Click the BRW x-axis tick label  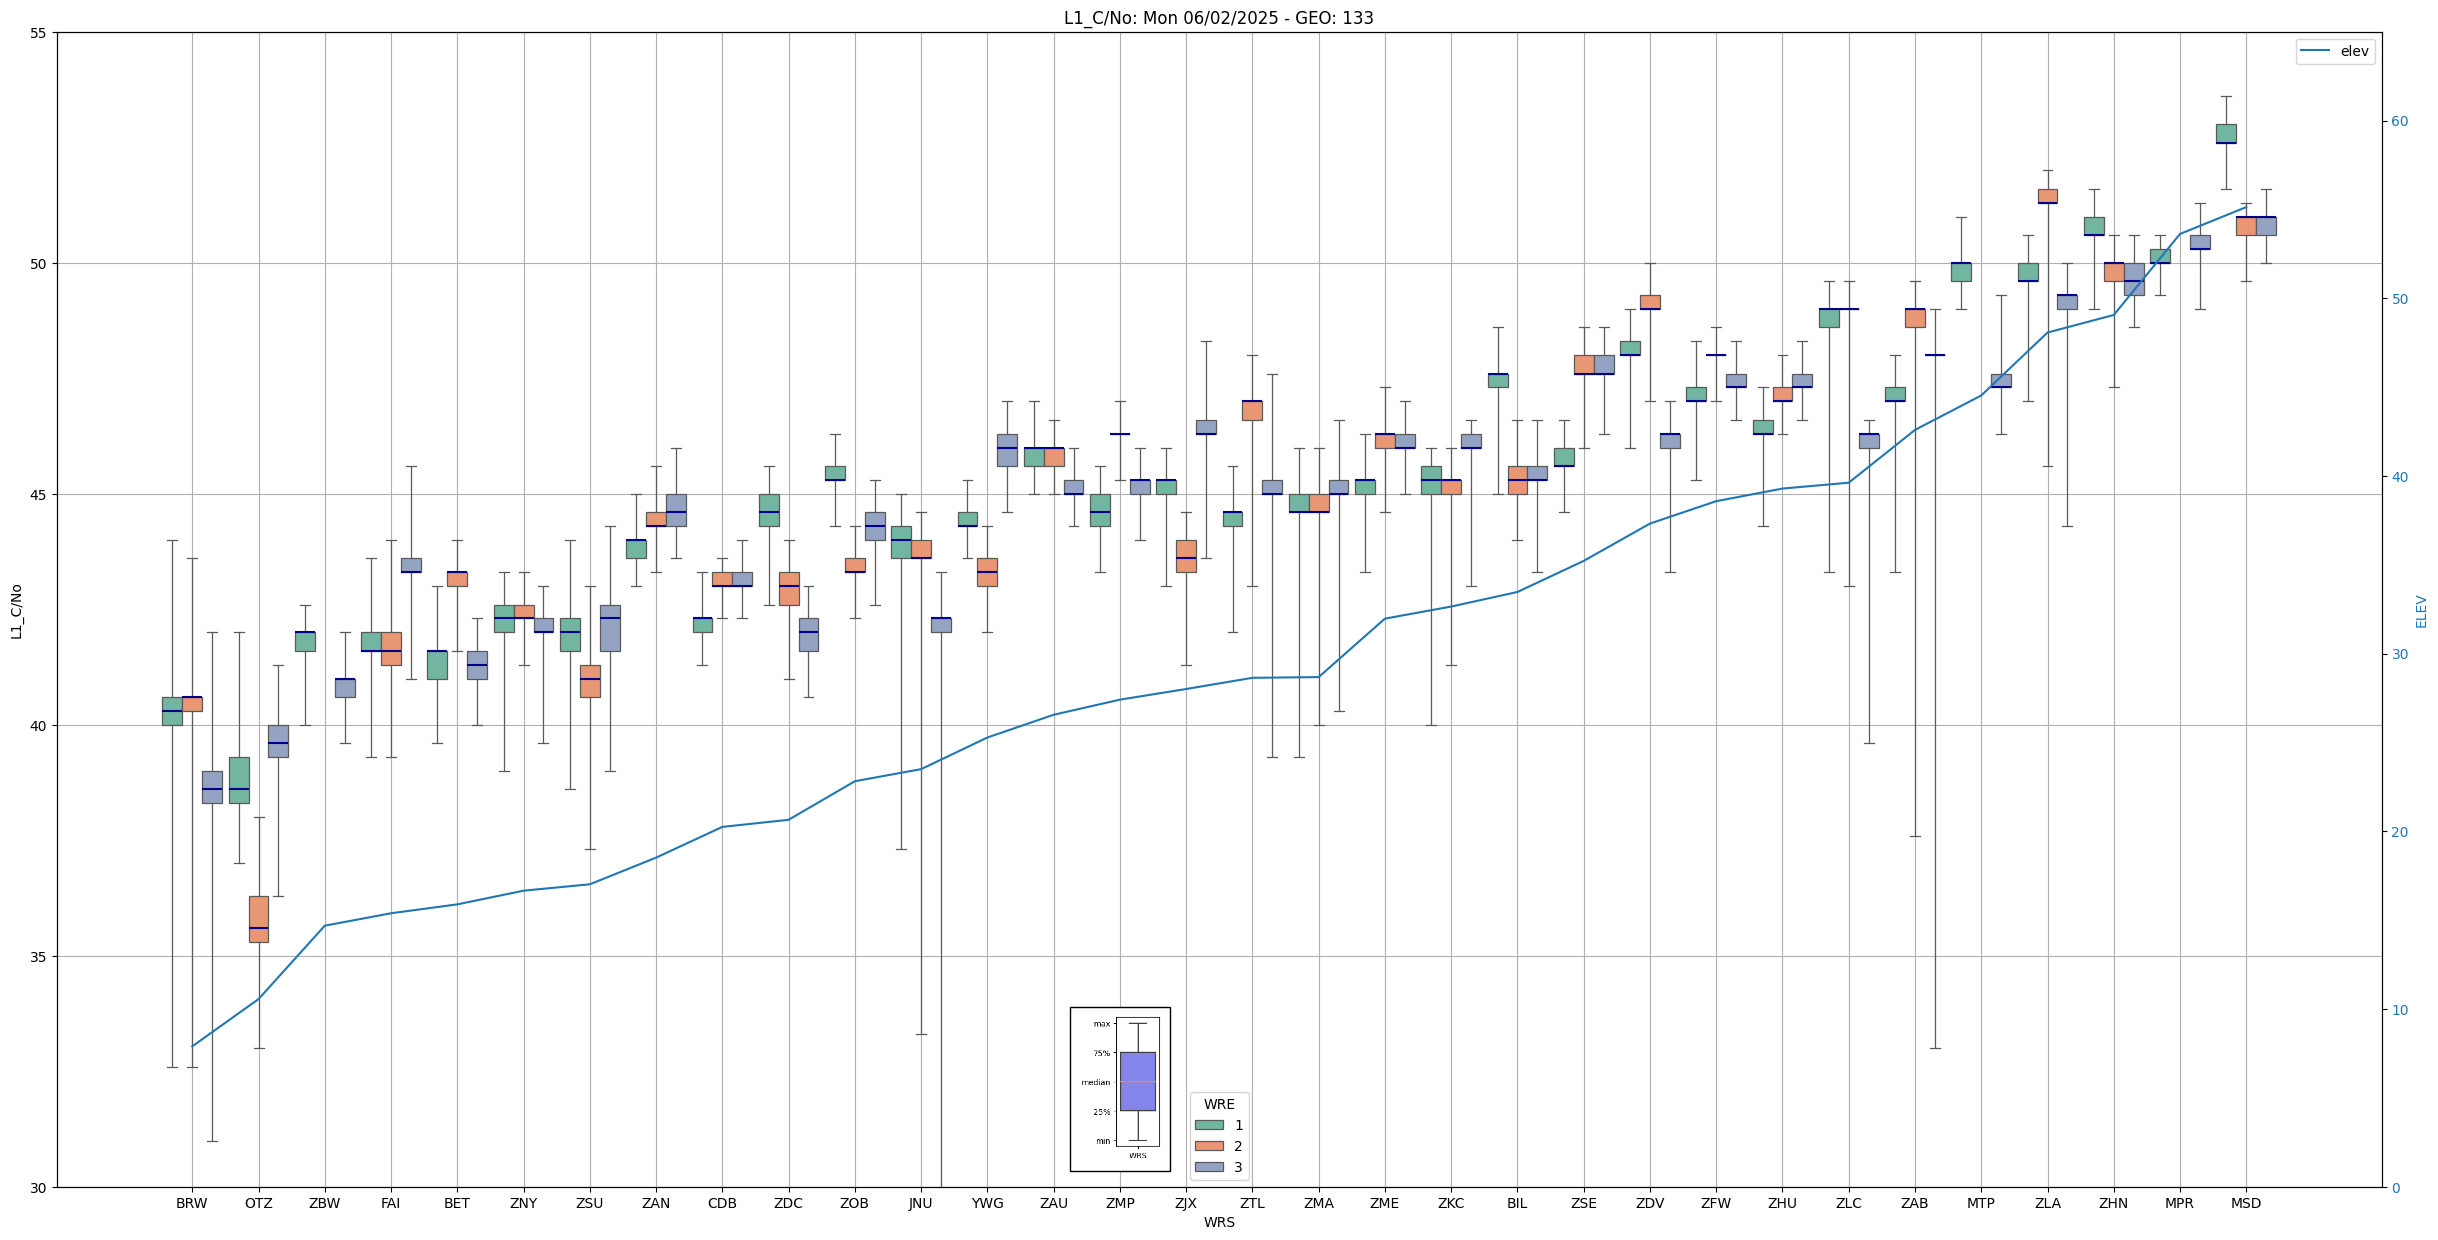pyautogui.click(x=192, y=1203)
